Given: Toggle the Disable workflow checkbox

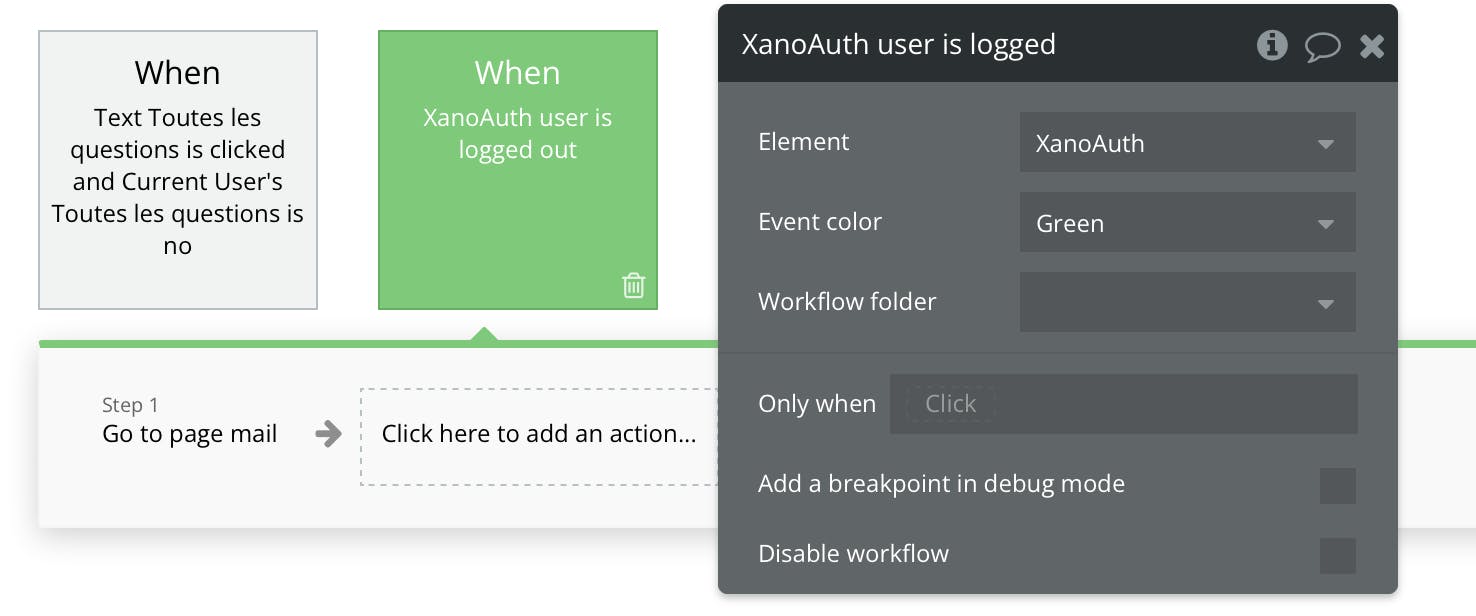Looking at the screenshot, I should (1337, 555).
